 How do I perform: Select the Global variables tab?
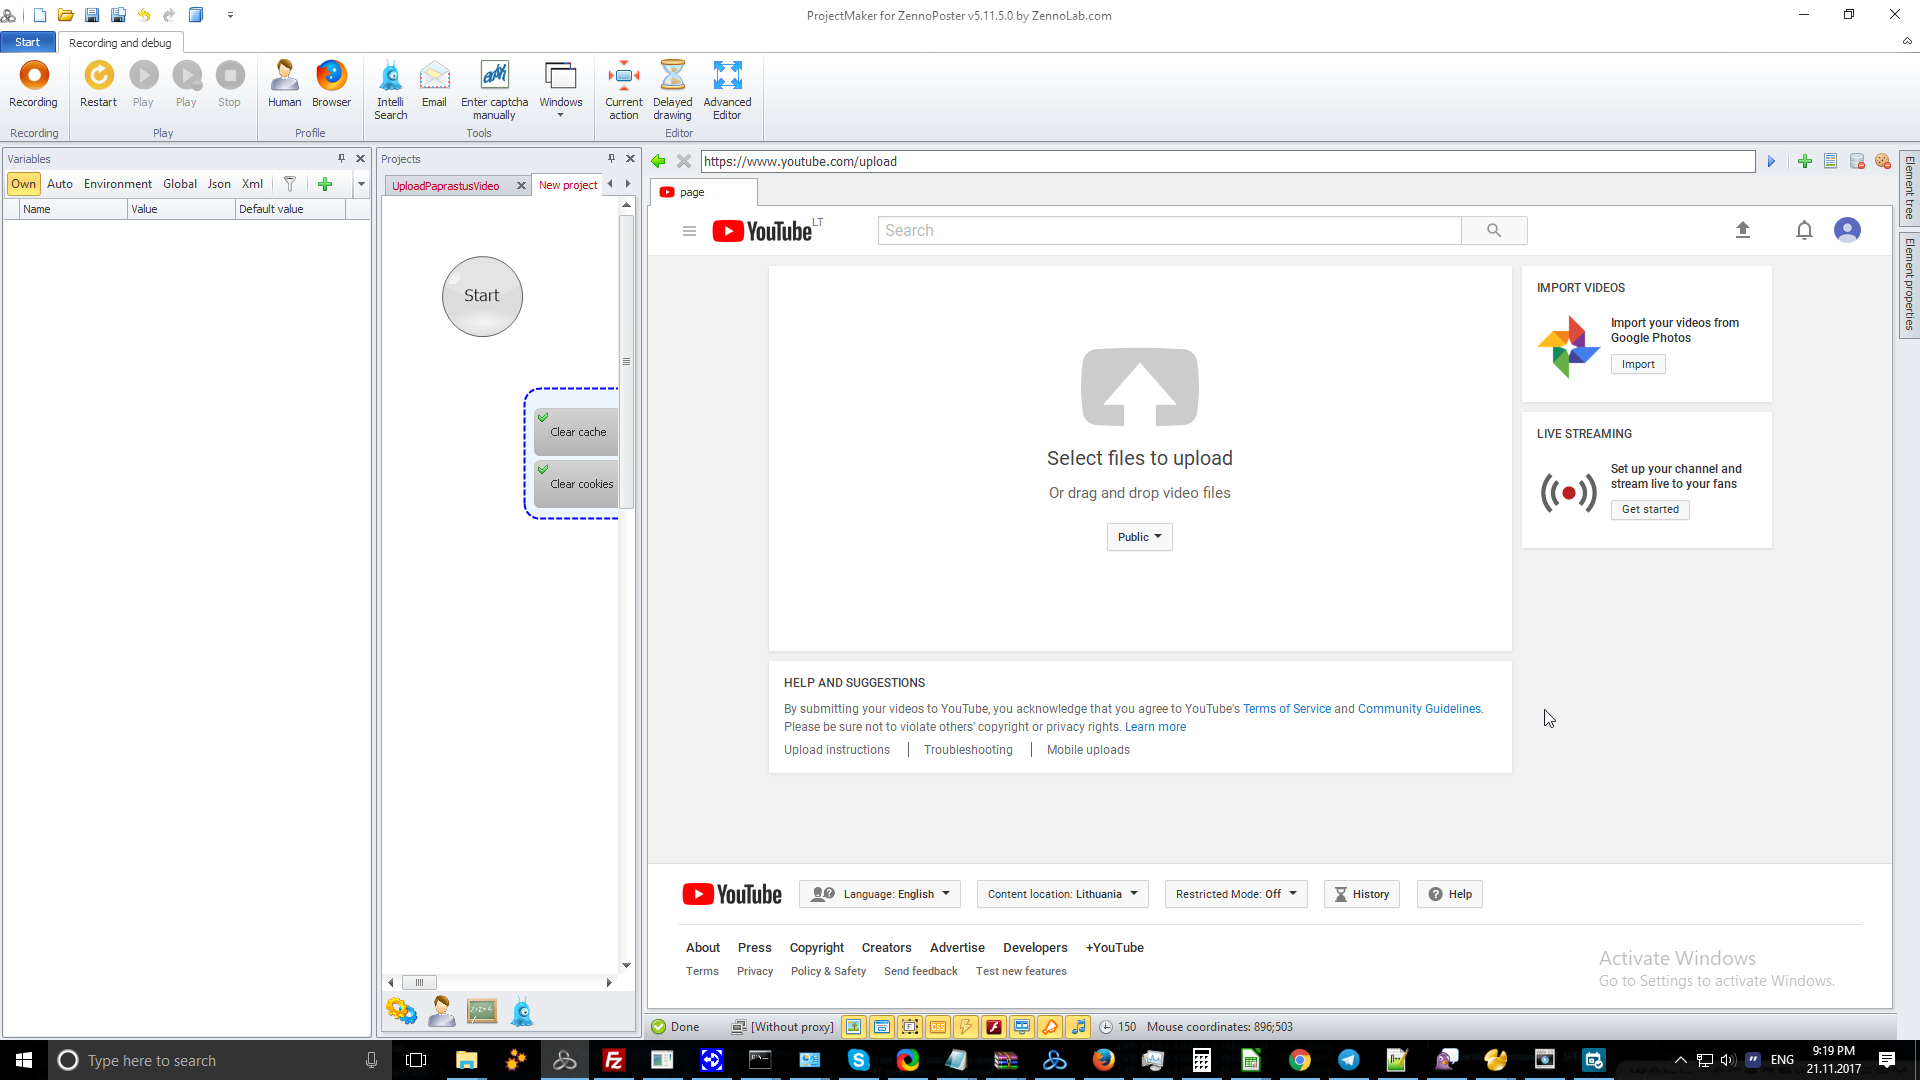click(x=180, y=184)
